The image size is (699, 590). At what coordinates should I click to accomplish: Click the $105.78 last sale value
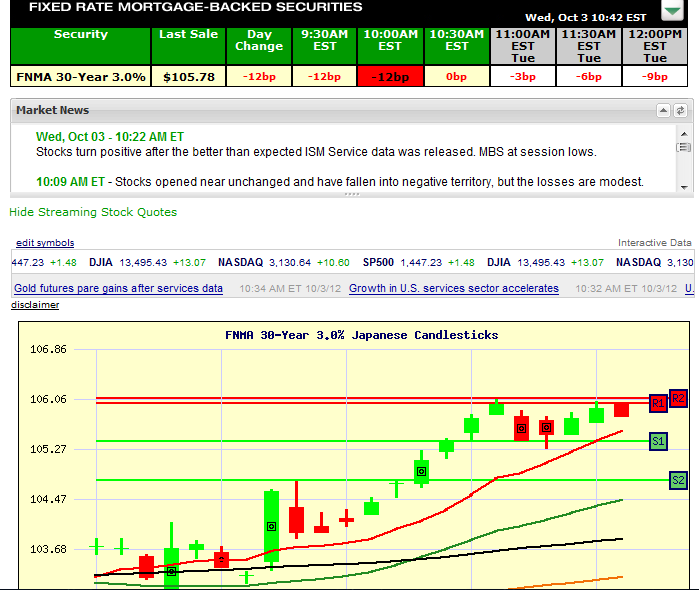point(189,77)
